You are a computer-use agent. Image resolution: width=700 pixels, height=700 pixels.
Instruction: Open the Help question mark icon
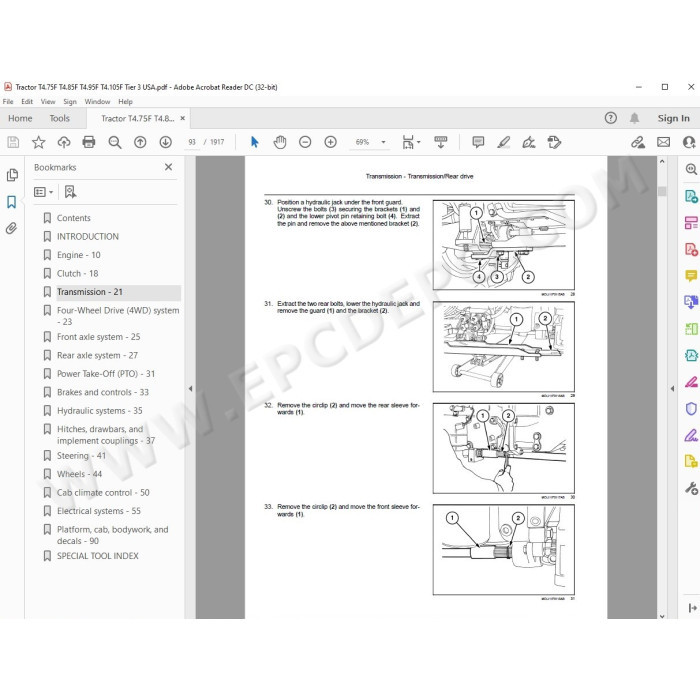click(x=611, y=118)
